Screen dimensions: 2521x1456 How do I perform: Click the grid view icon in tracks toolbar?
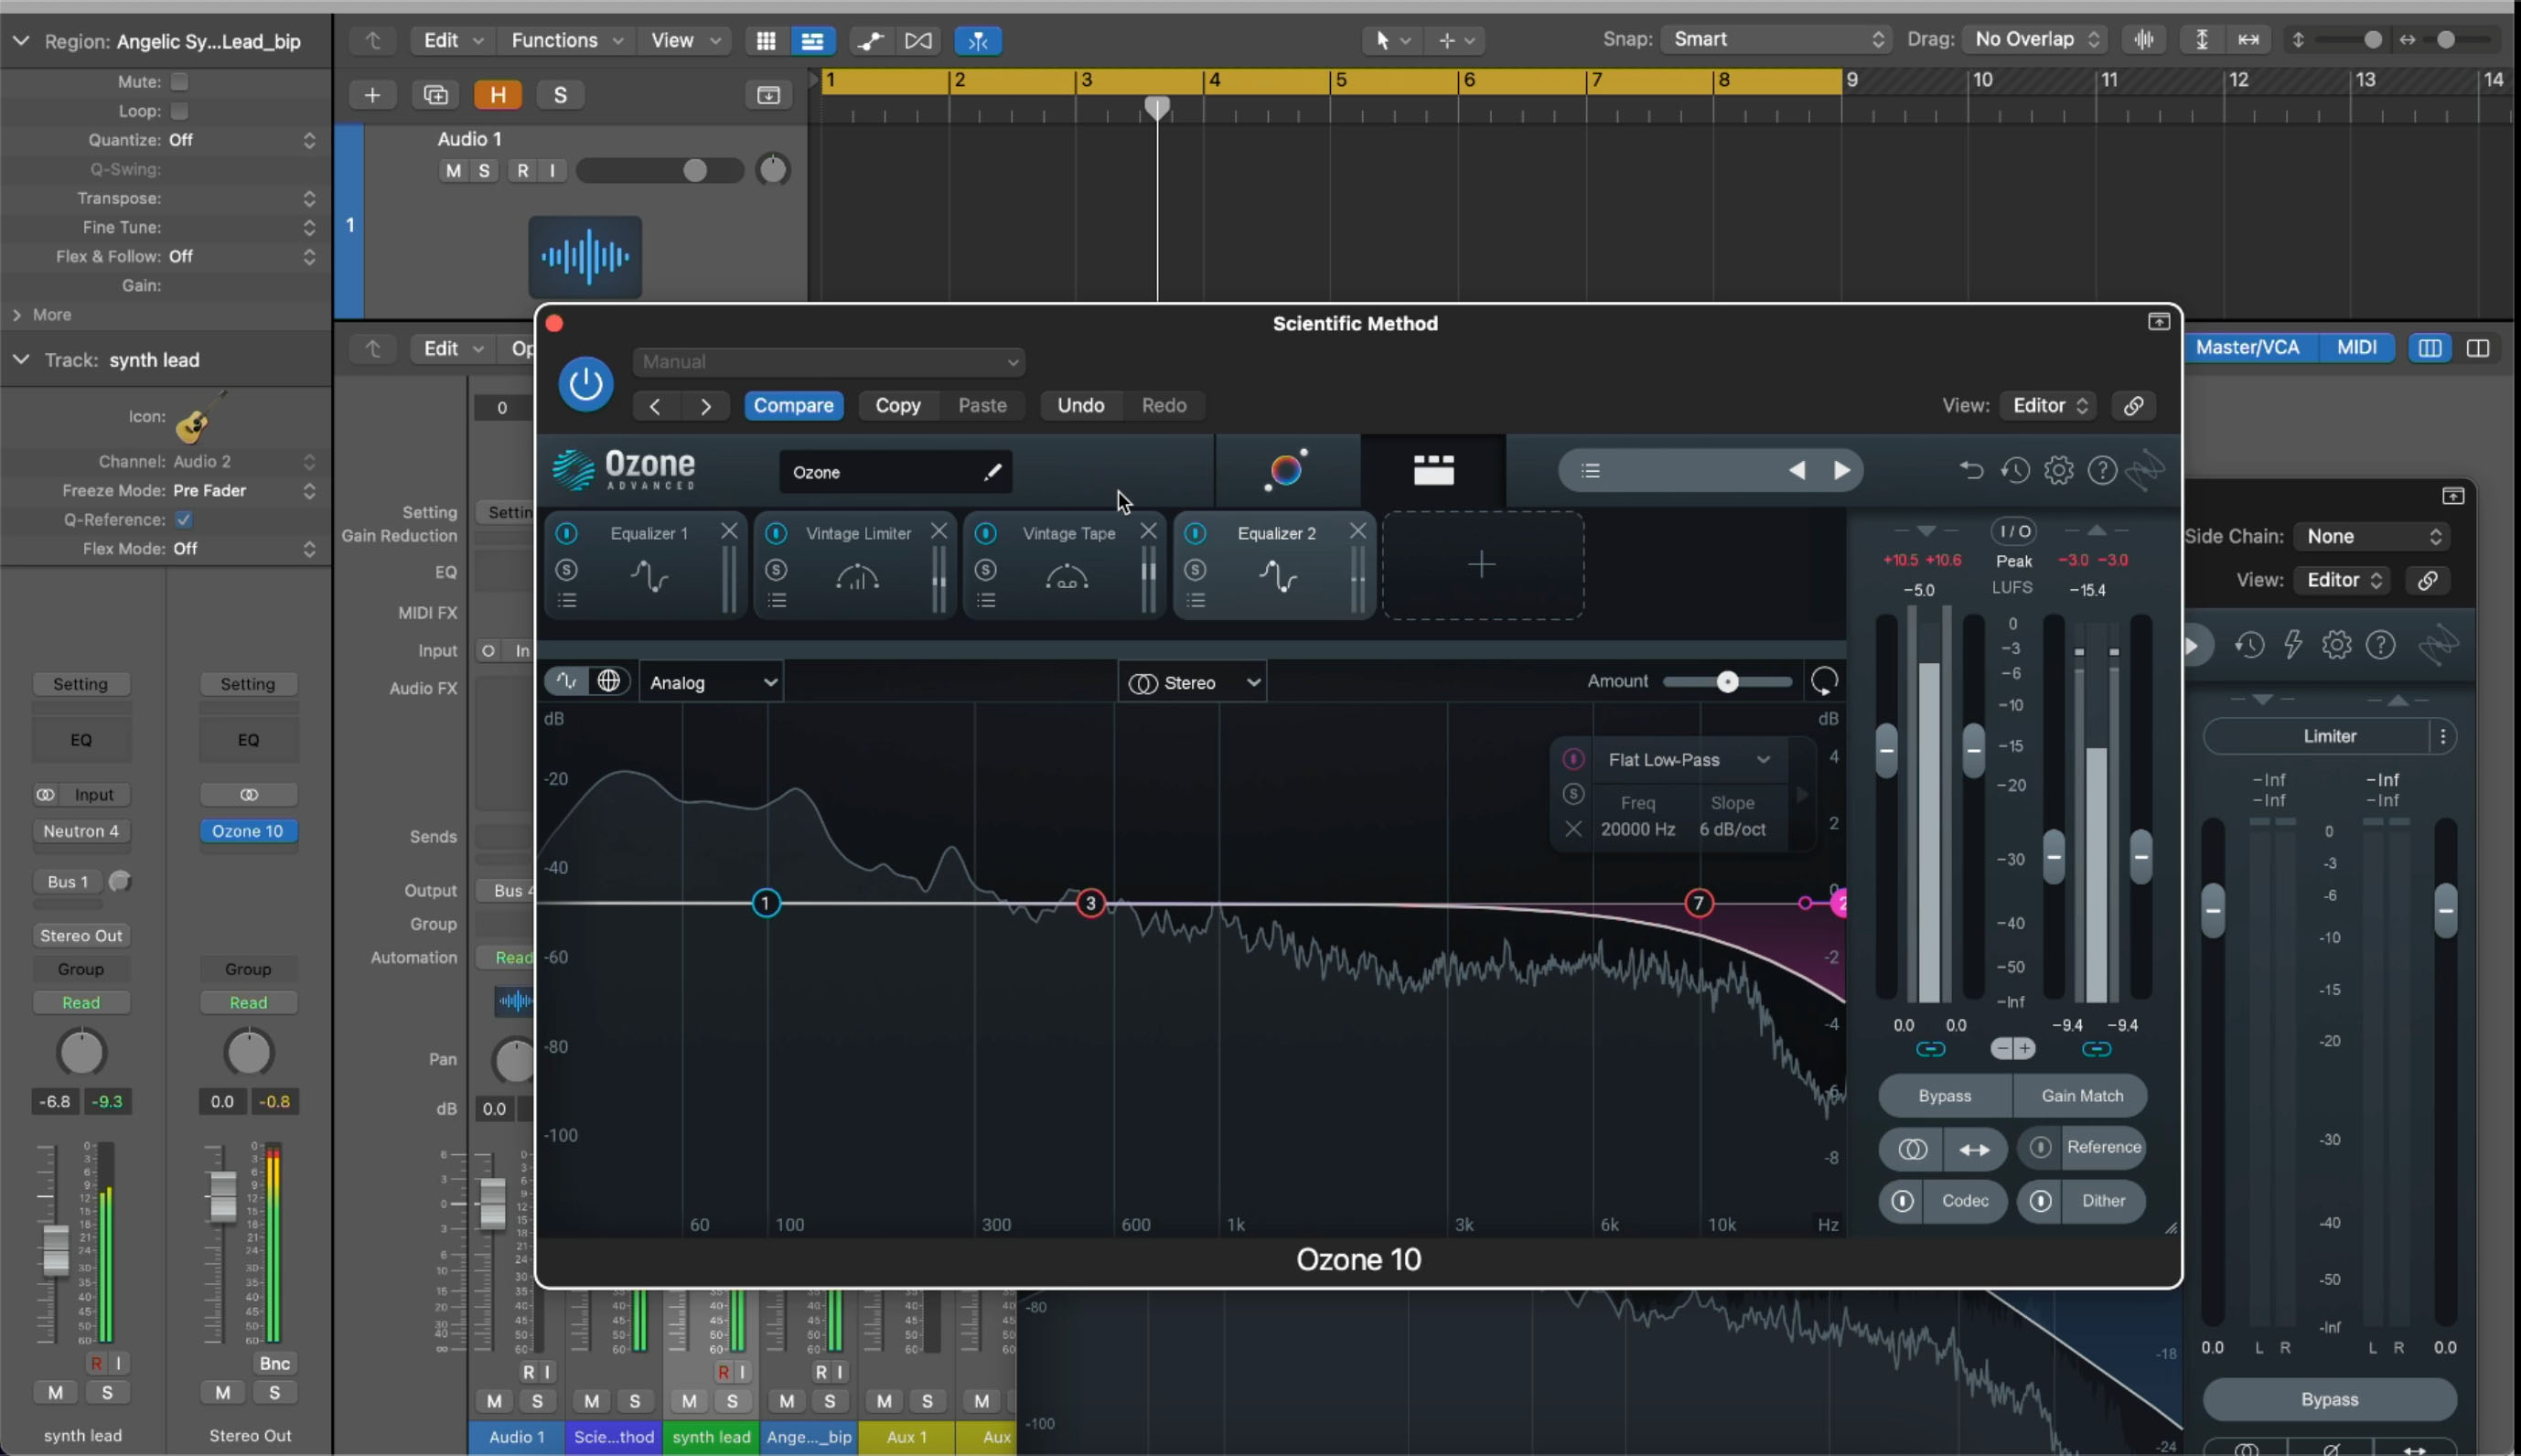[766, 40]
